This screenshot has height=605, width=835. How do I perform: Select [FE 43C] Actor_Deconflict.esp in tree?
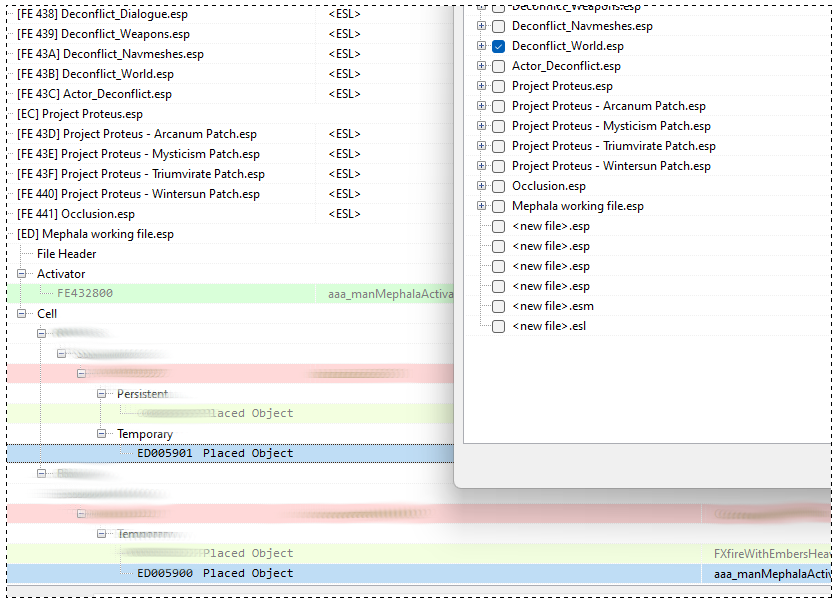point(94,94)
